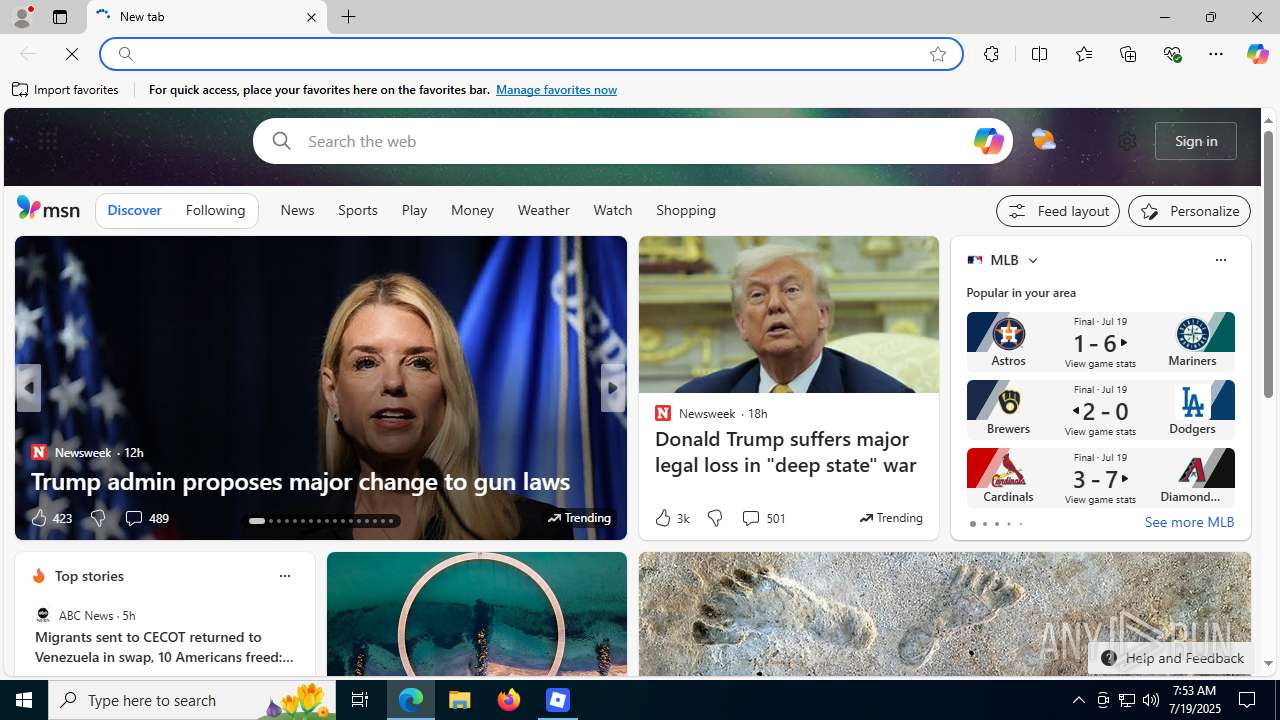Click the msn logo
The width and height of the screenshot is (1280, 720).
point(48,208)
